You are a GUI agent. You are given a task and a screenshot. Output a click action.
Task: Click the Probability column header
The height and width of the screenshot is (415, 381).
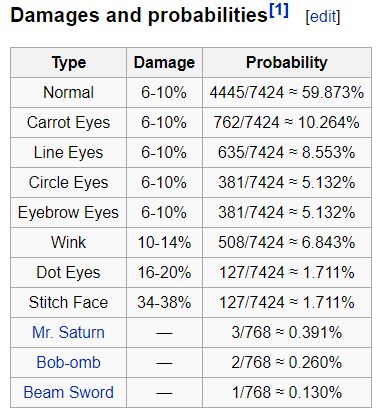(287, 63)
